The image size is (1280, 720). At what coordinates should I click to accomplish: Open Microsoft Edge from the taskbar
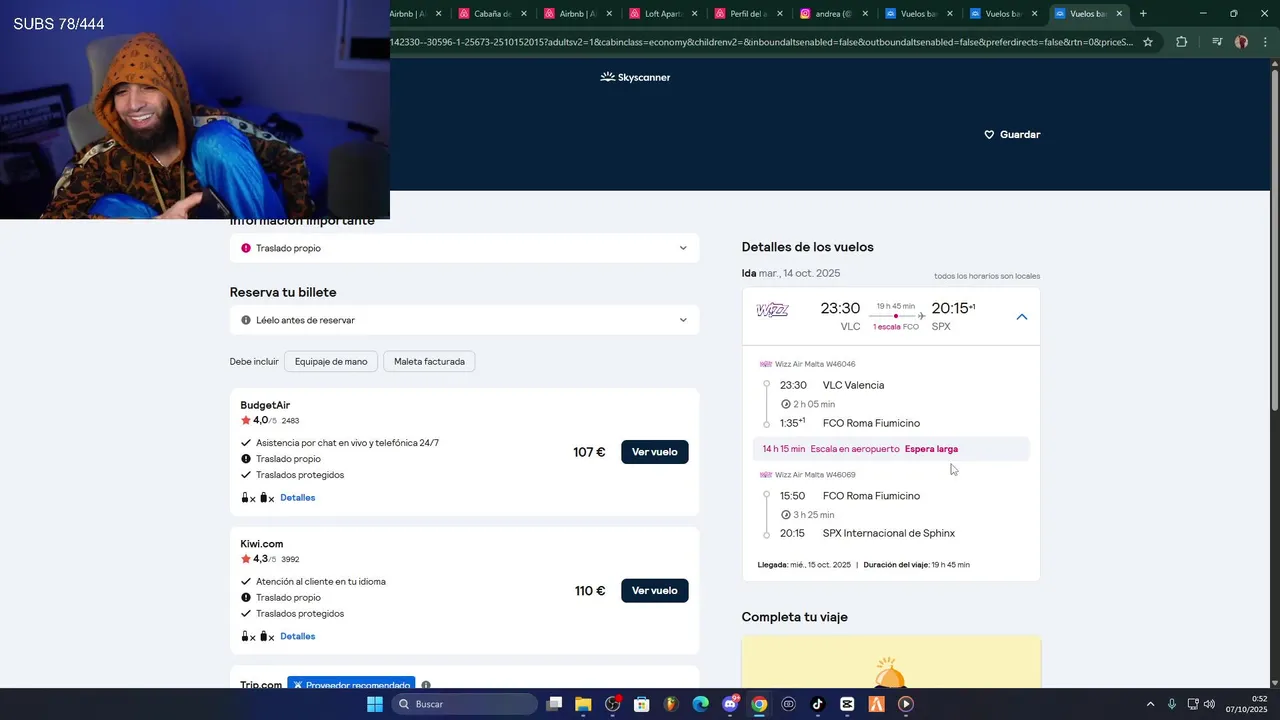[x=701, y=704]
